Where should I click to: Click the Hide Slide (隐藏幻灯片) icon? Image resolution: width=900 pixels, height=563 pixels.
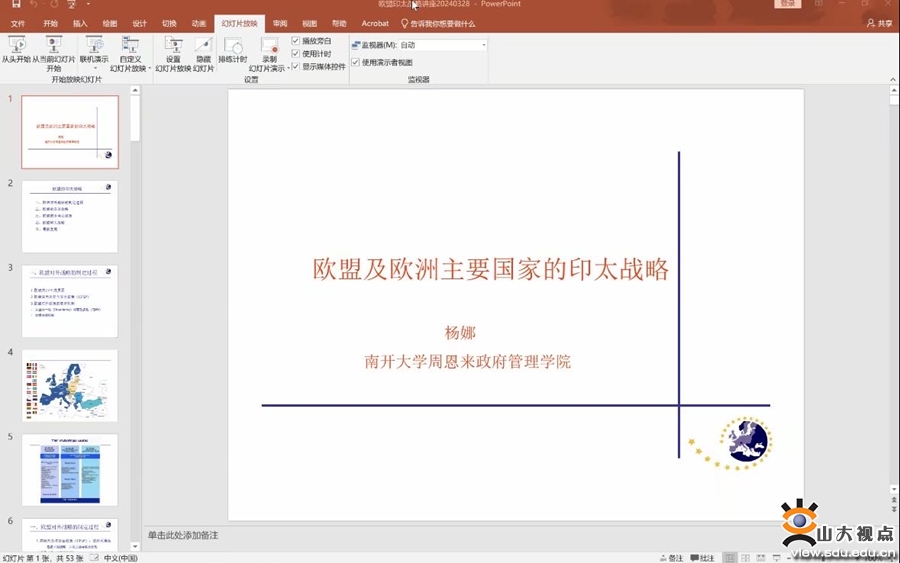[x=203, y=46]
